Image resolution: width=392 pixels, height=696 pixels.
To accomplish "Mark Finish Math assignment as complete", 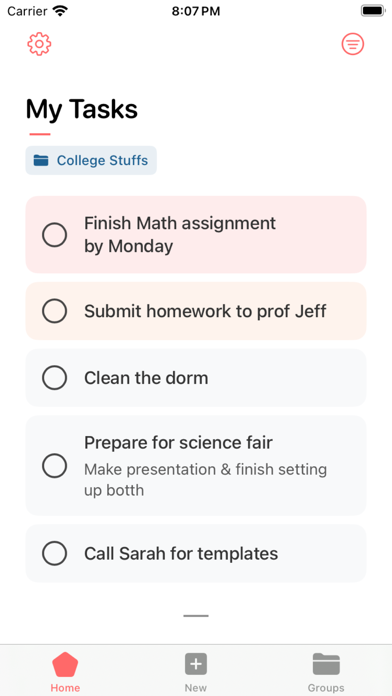I will pyautogui.click(x=55, y=235).
